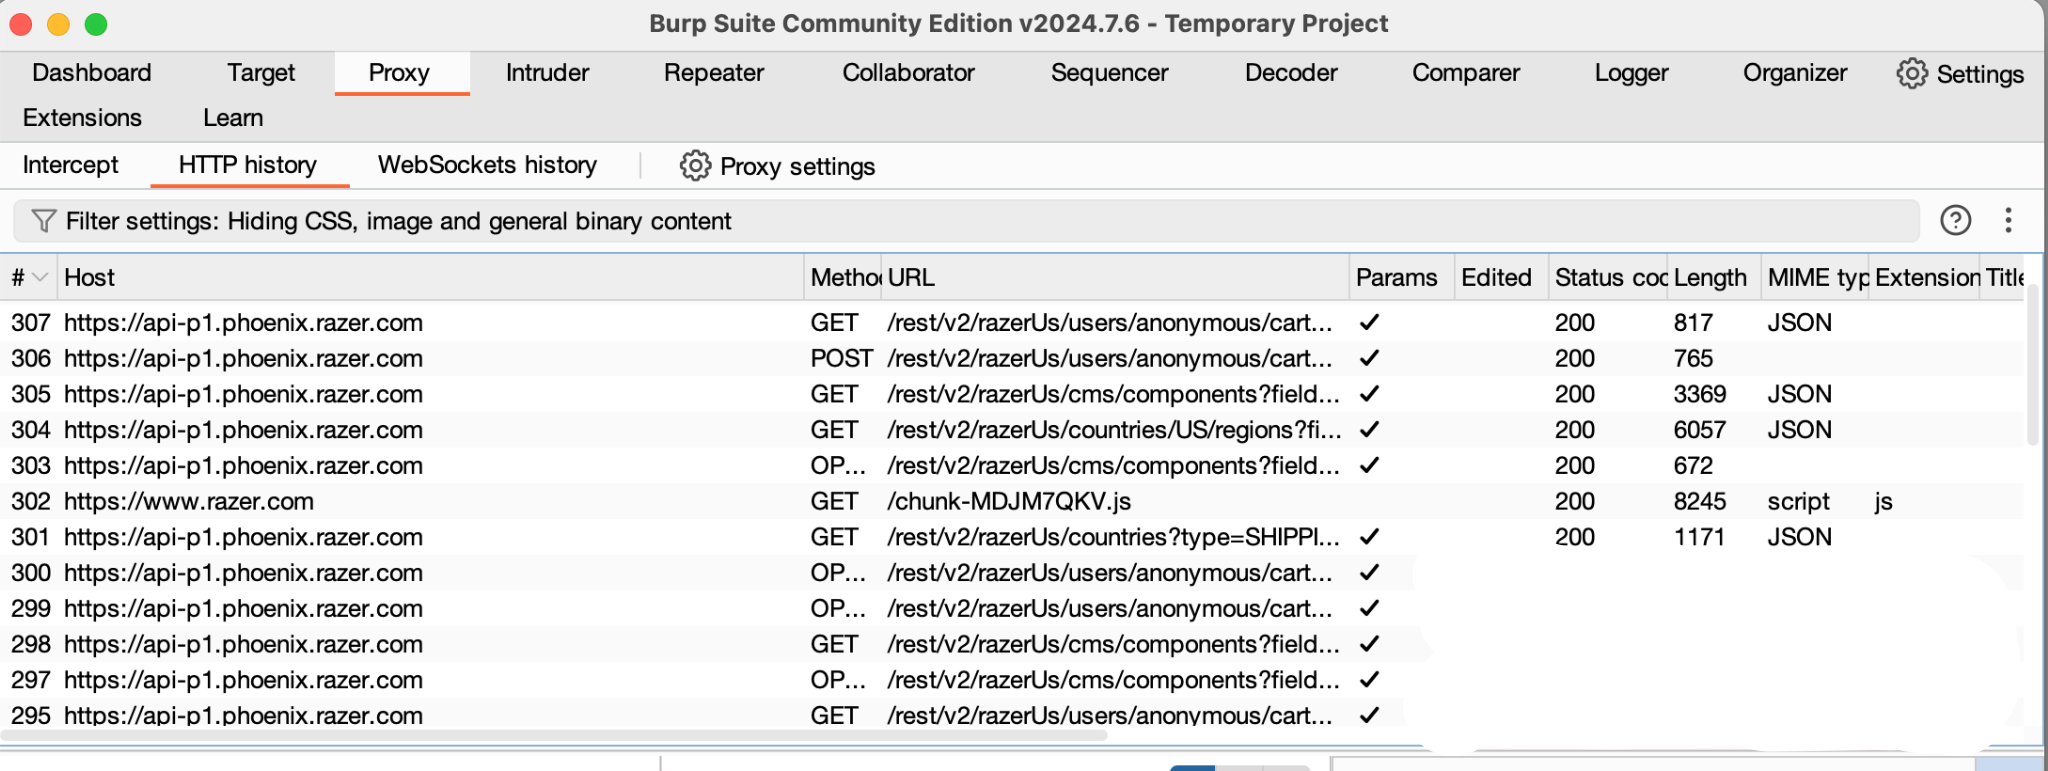Sort by the Length column header
Viewport: 2048px width, 771px height.
pos(1709,278)
